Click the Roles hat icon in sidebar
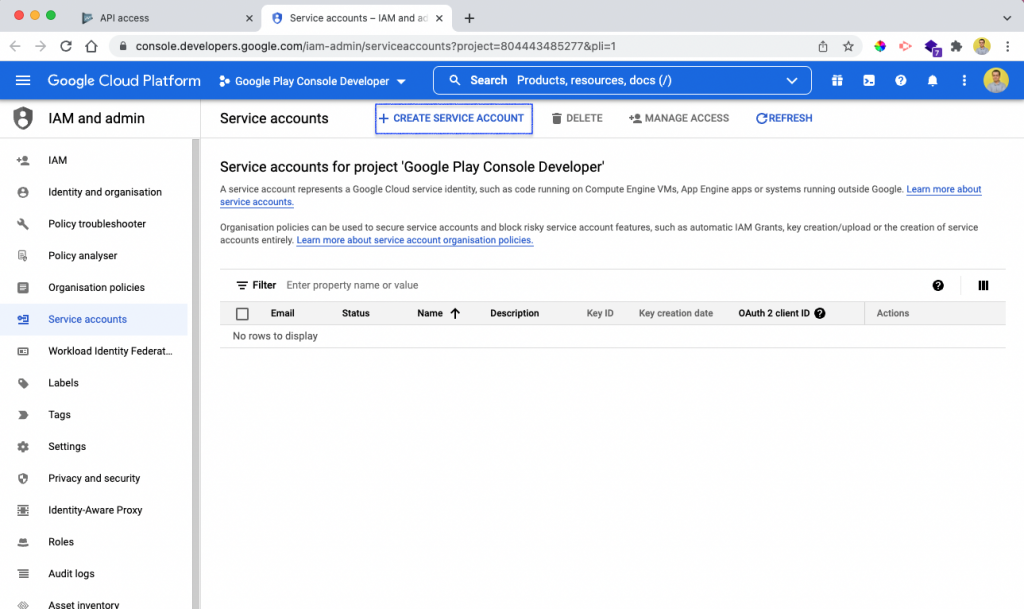Image resolution: width=1024 pixels, height=609 pixels. [23, 542]
